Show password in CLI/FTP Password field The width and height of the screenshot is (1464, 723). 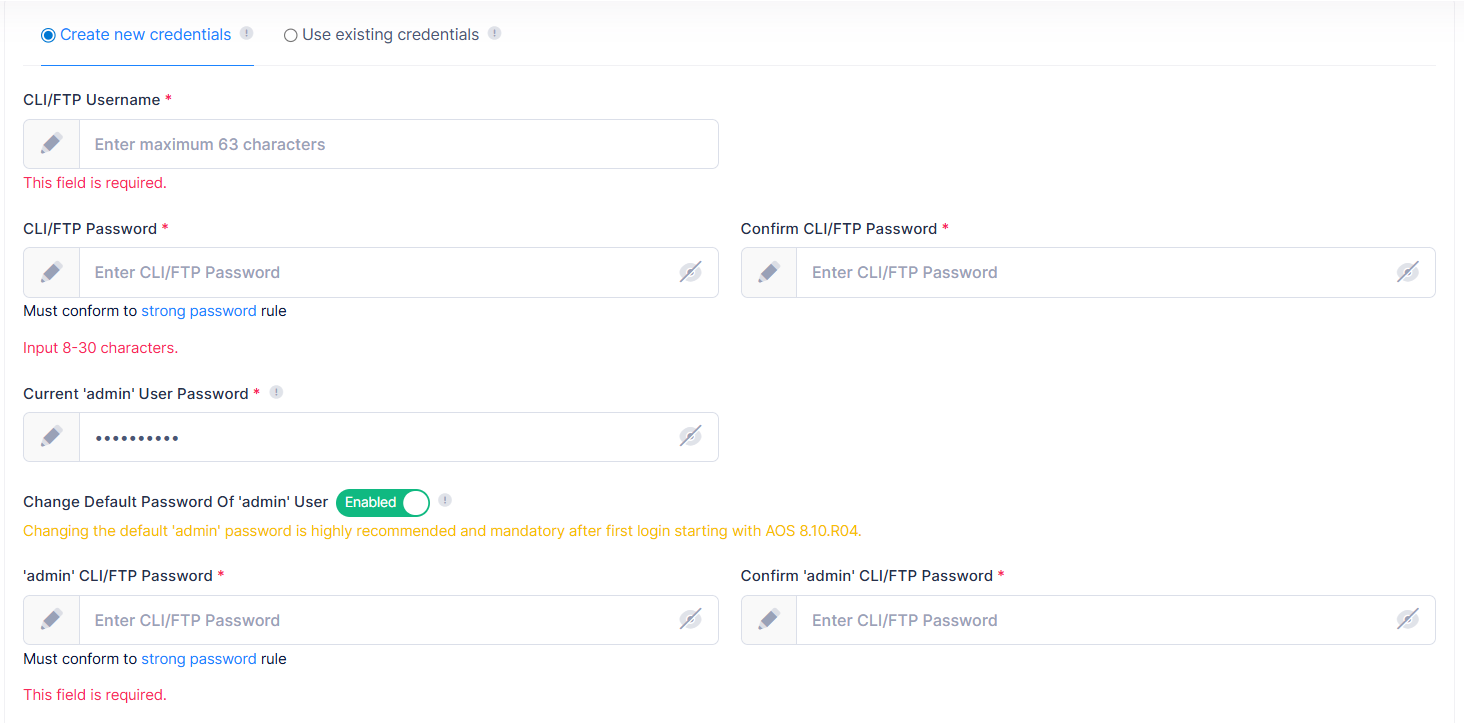click(690, 272)
